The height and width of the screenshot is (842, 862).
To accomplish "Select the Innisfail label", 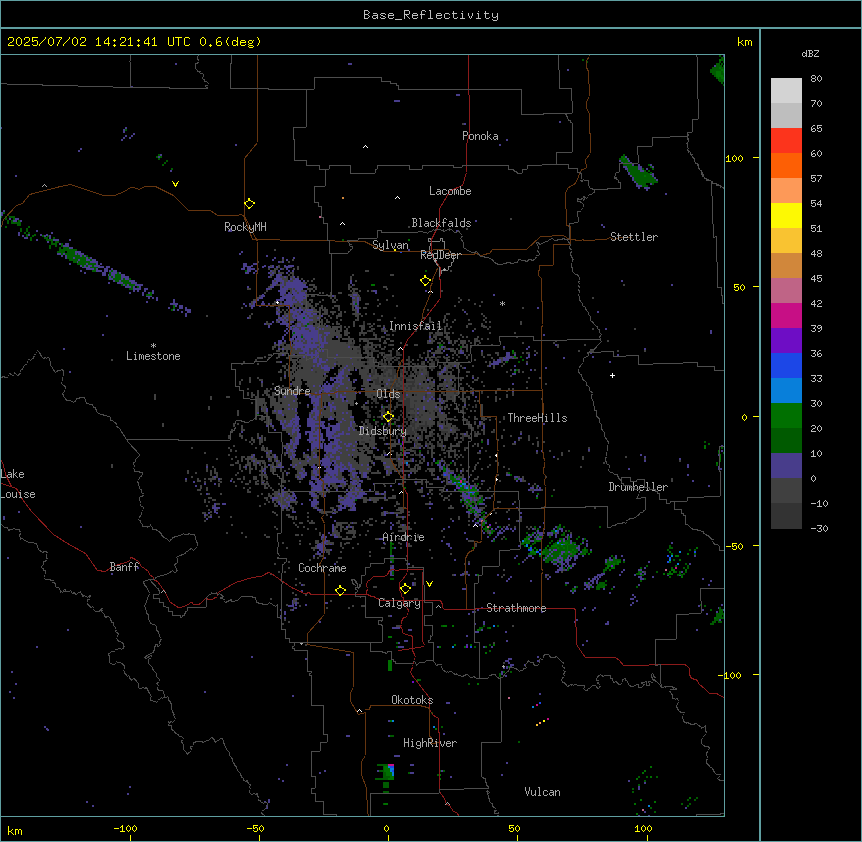I will tap(416, 326).
